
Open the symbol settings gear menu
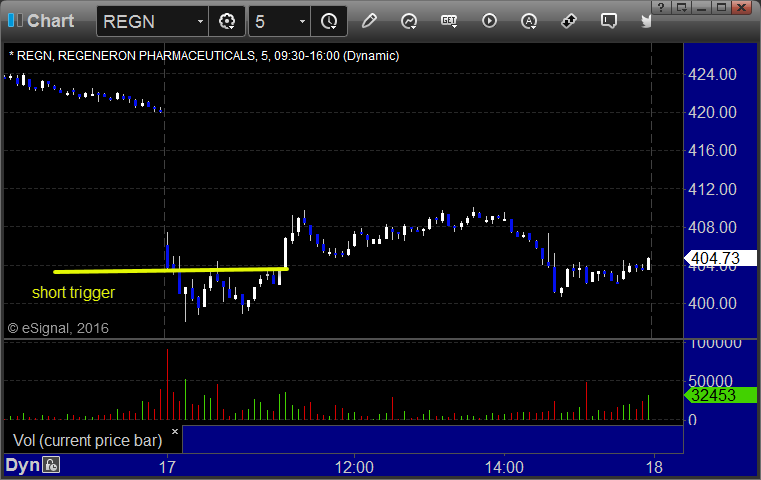tap(227, 21)
